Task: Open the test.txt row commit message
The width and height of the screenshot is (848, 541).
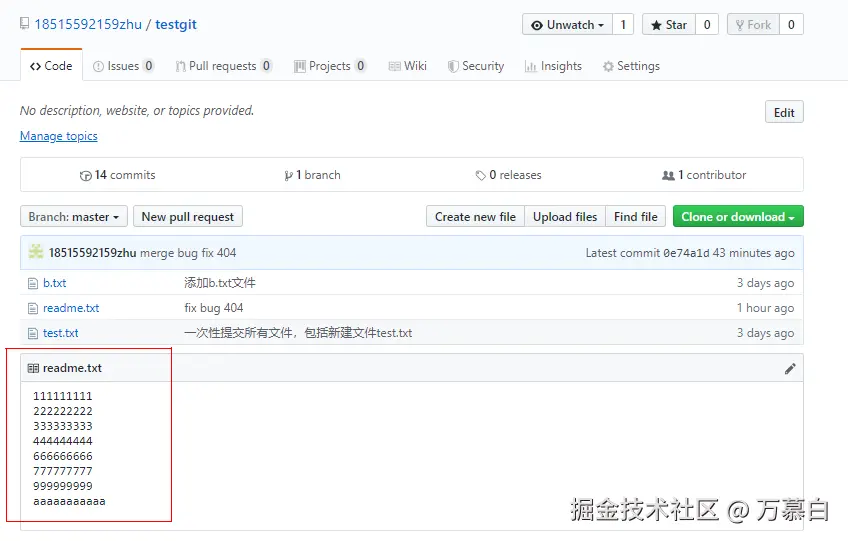Action: (298, 333)
